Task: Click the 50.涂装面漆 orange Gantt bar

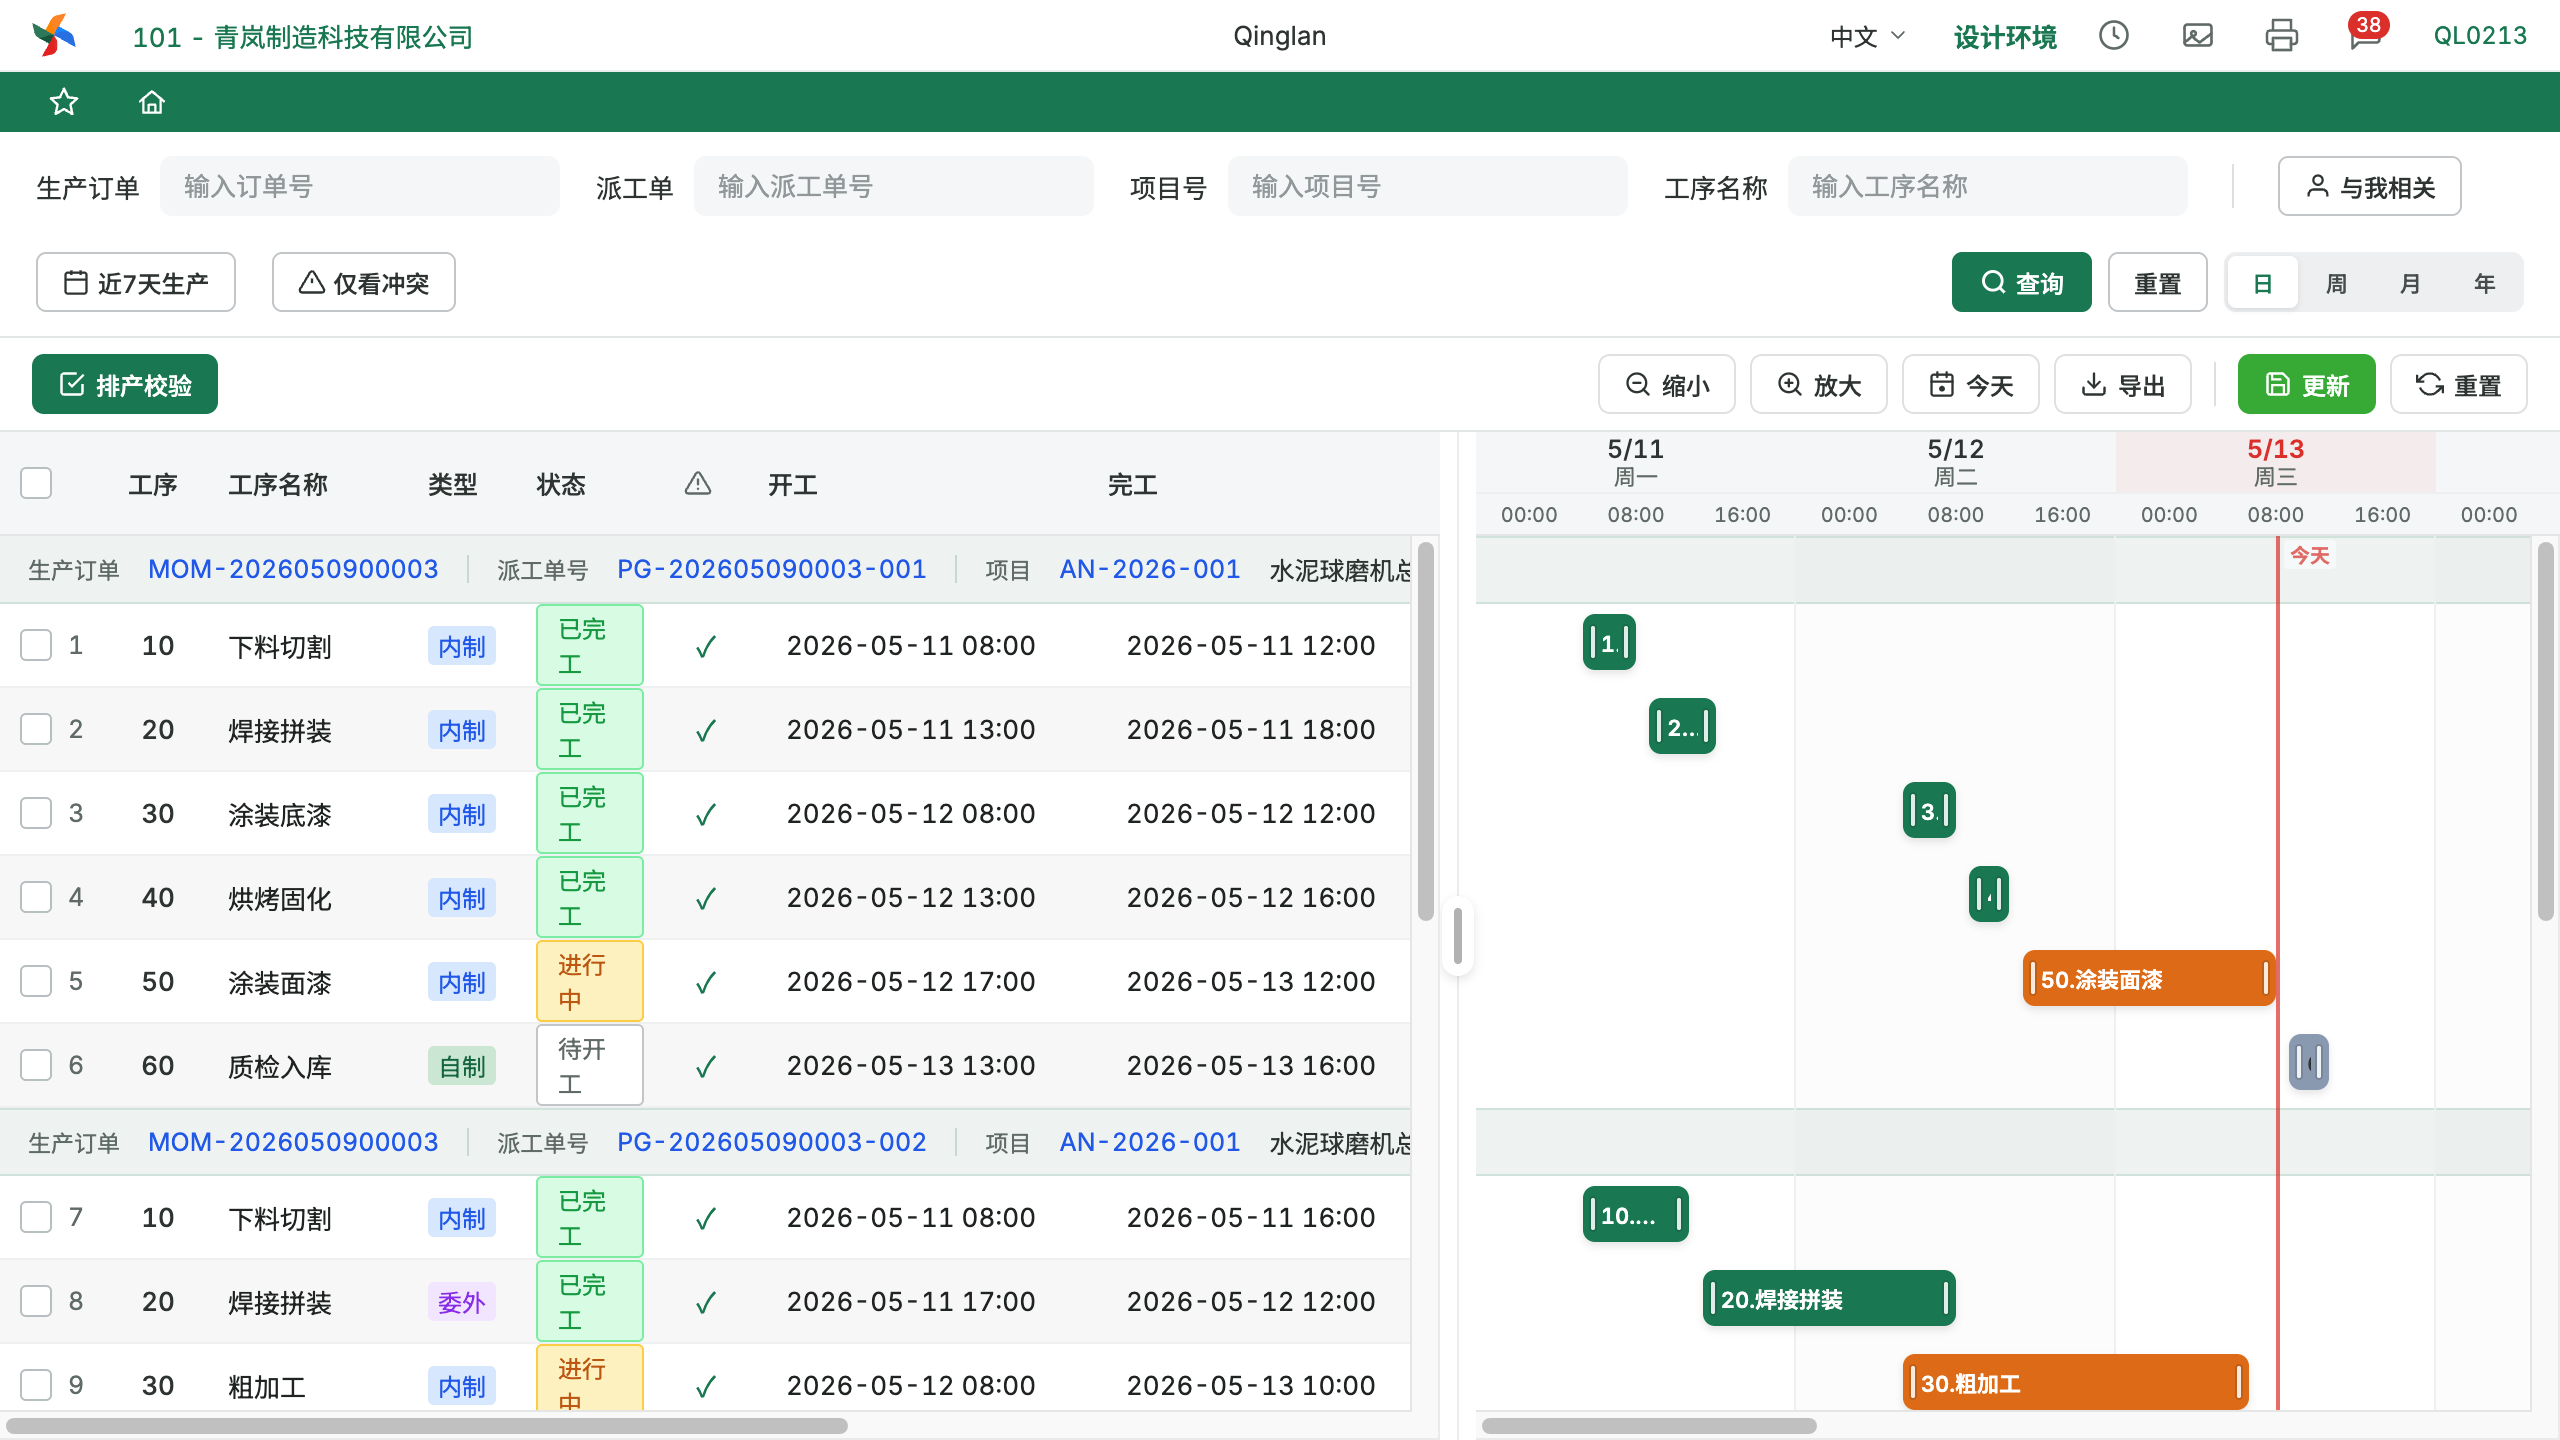Action: pyautogui.click(x=2149, y=979)
